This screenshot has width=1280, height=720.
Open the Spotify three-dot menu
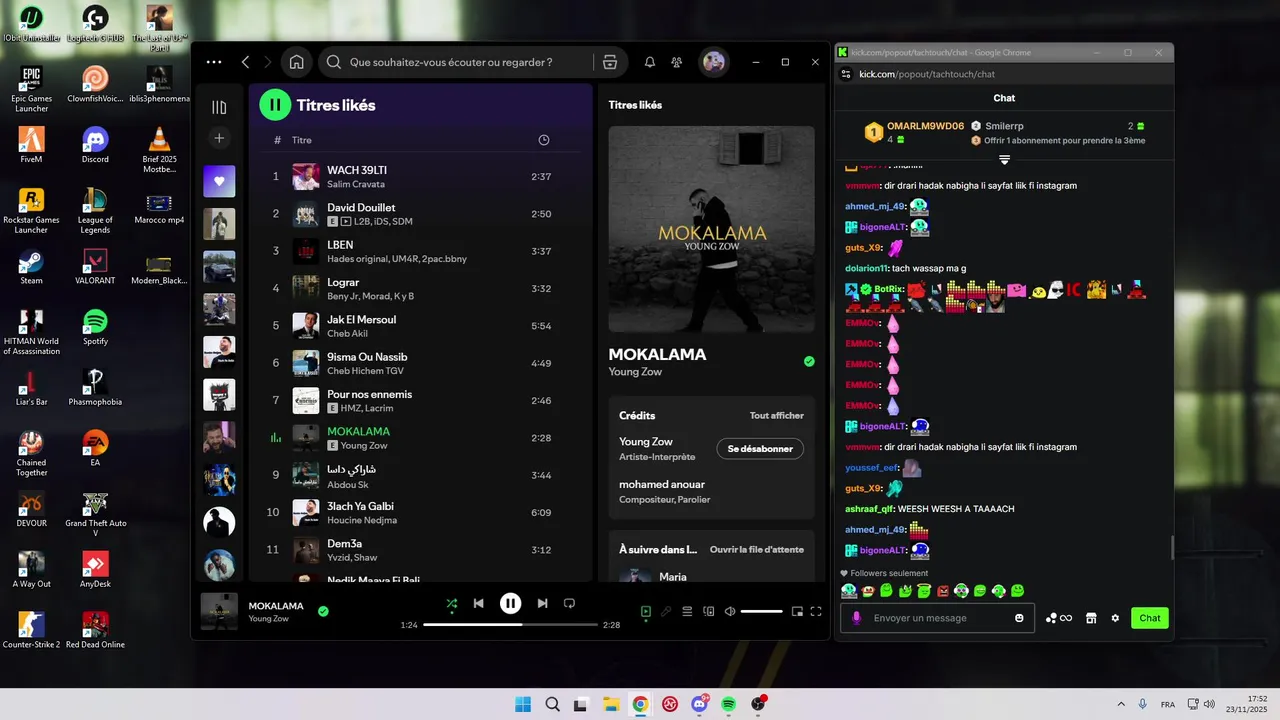click(214, 62)
